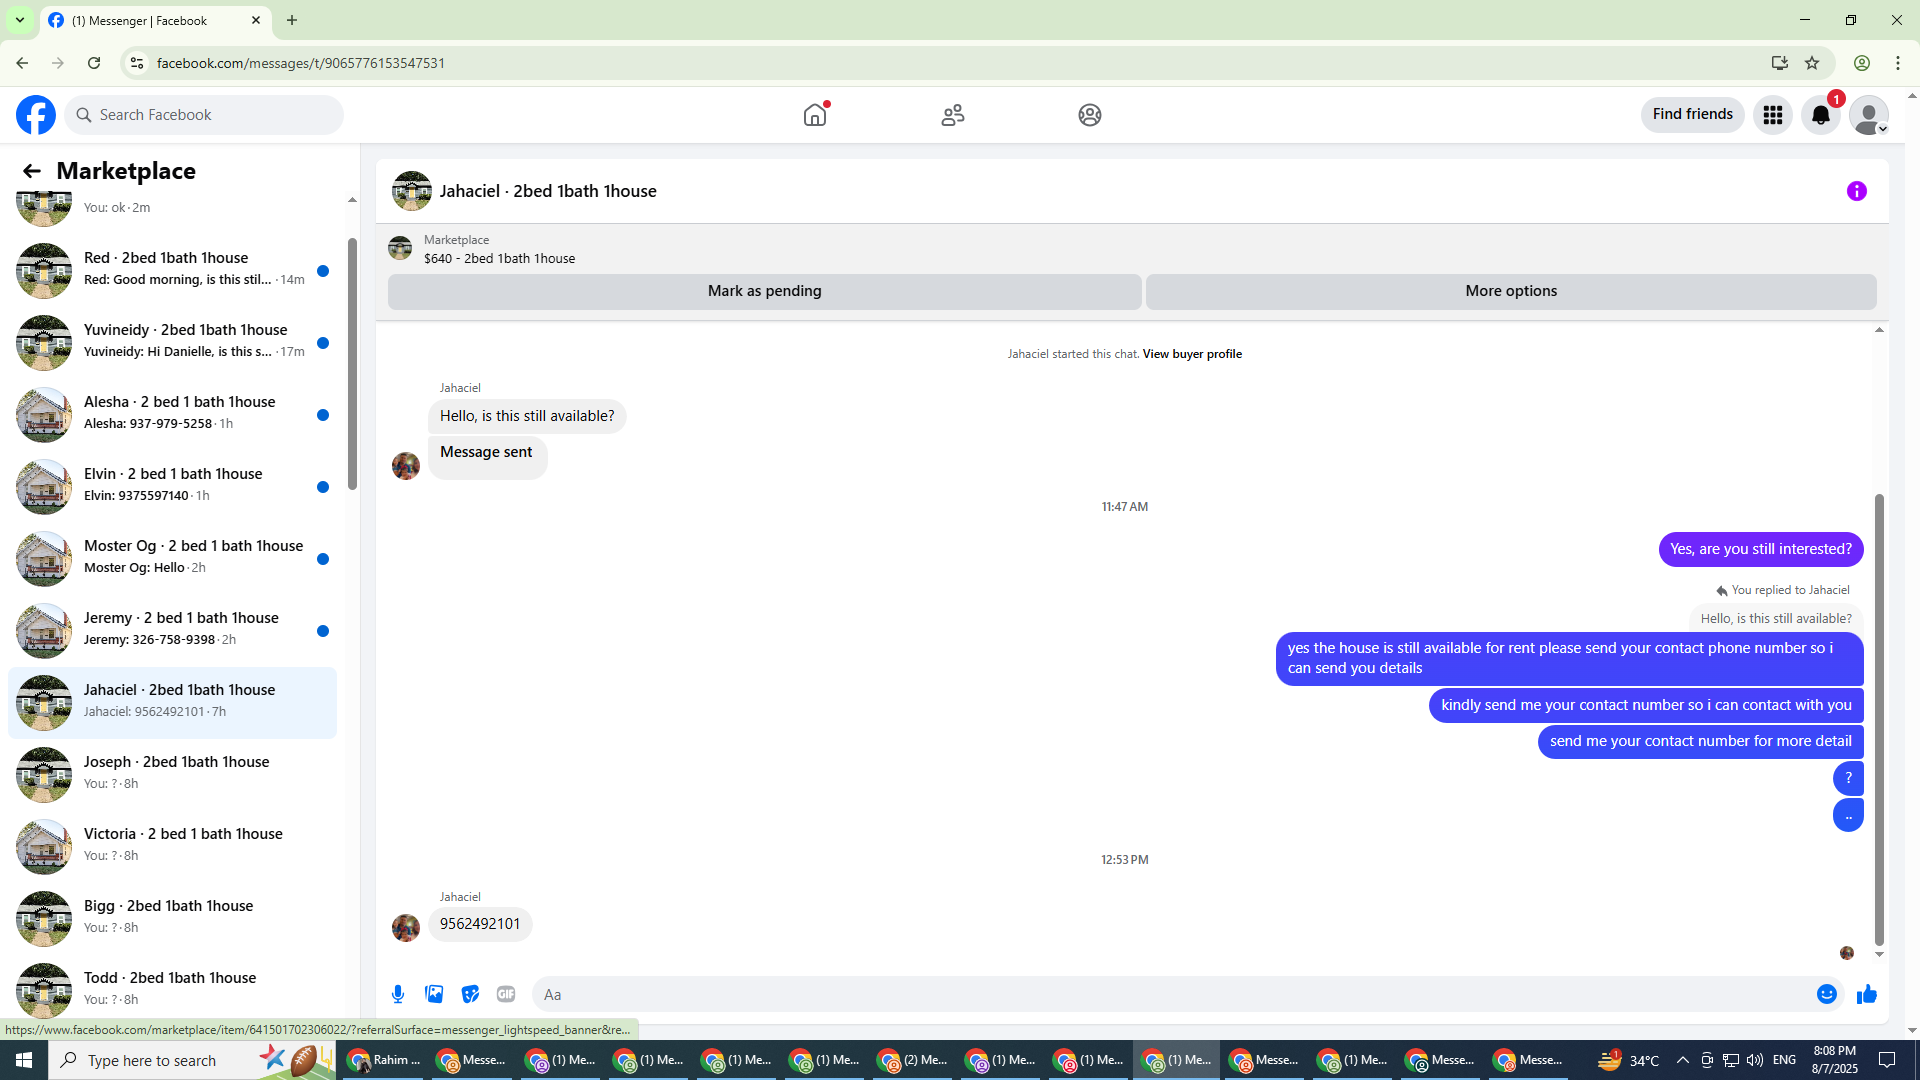1920x1080 pixels.
Task: Open the account profile menu
Action: click(1868, 115)
